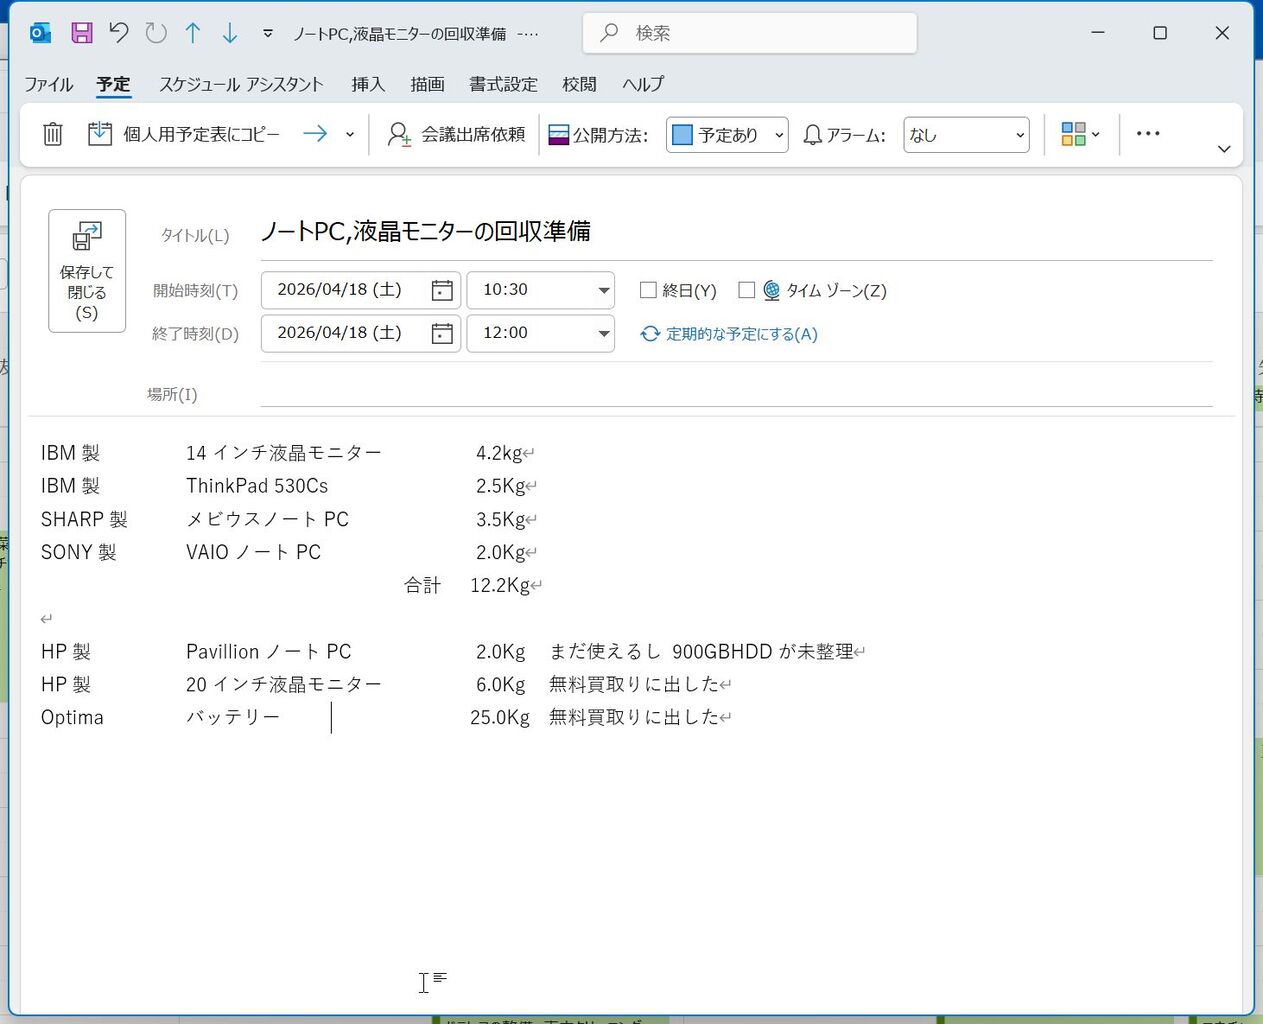The width and height of the screenshot is (1263, 1024).
Task: Click text ThinkPad 530Cs in body
Action: (x=257, y=486)
